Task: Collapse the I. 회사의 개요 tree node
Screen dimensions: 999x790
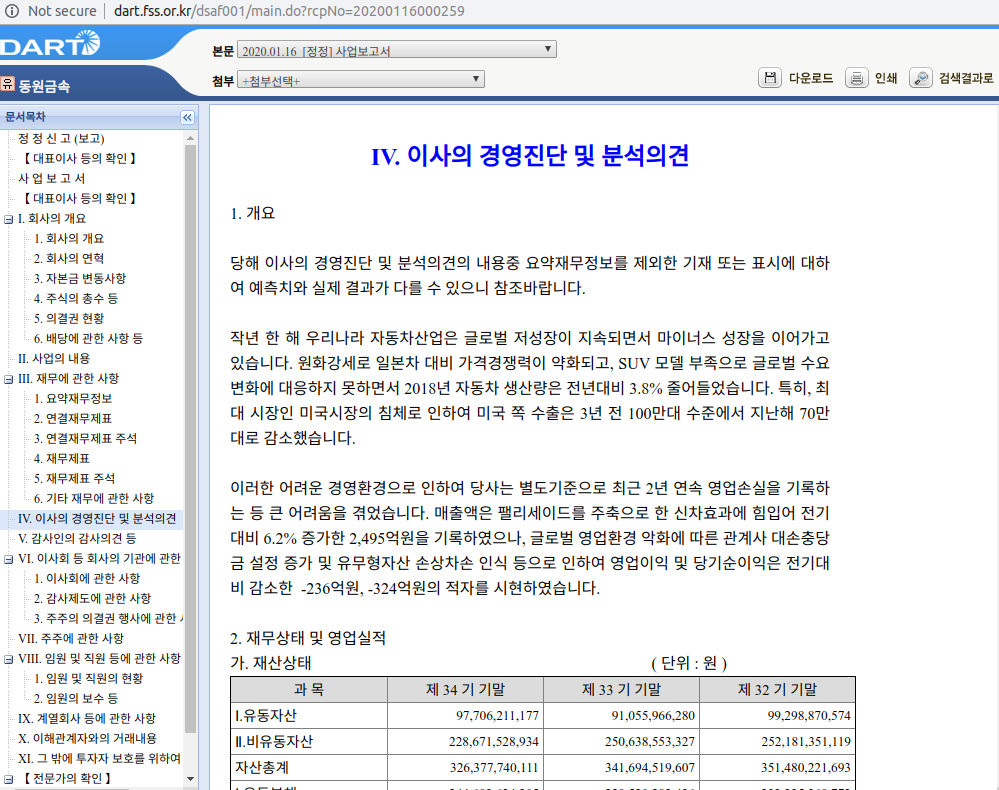Action: click(8, 219)
